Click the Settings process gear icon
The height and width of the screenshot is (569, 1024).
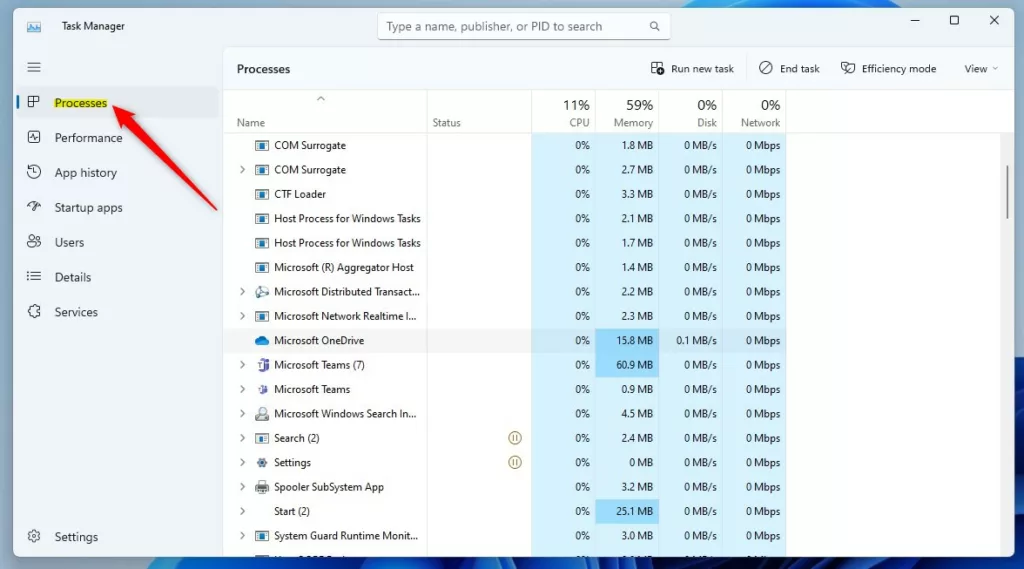(262, 463)
